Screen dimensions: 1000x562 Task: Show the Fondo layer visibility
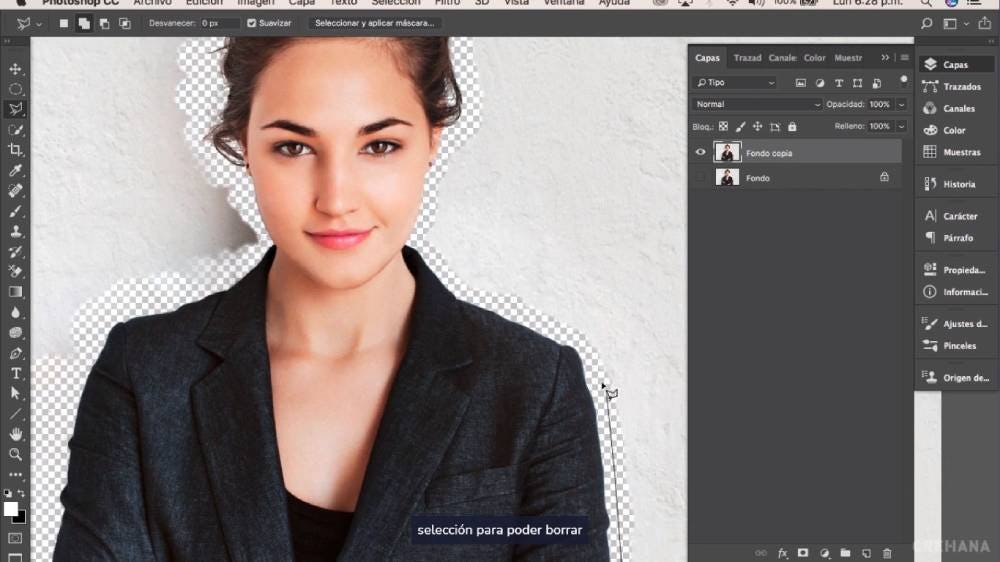pyautogui.click(x=700, y=178)
